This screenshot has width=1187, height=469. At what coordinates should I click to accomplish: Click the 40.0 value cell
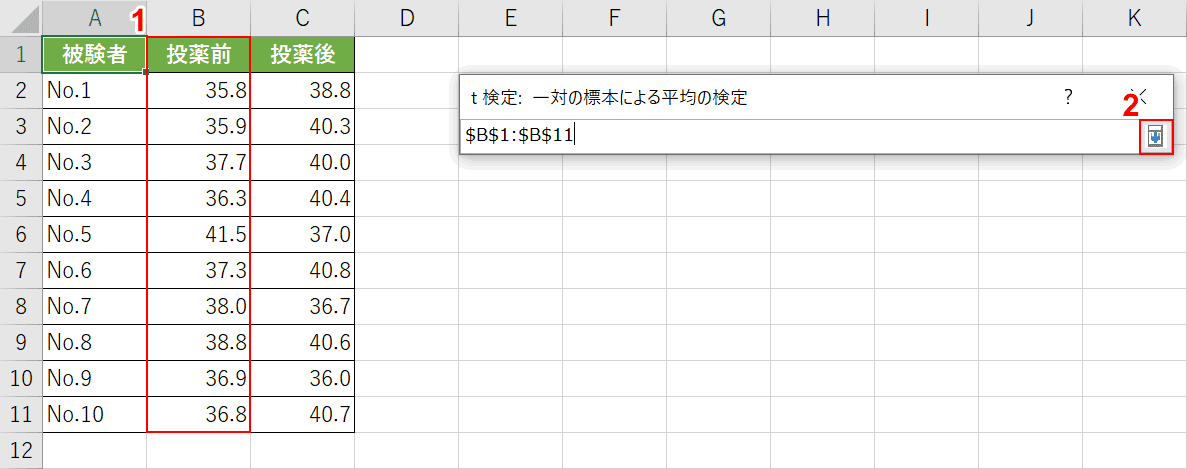[302, 163]
